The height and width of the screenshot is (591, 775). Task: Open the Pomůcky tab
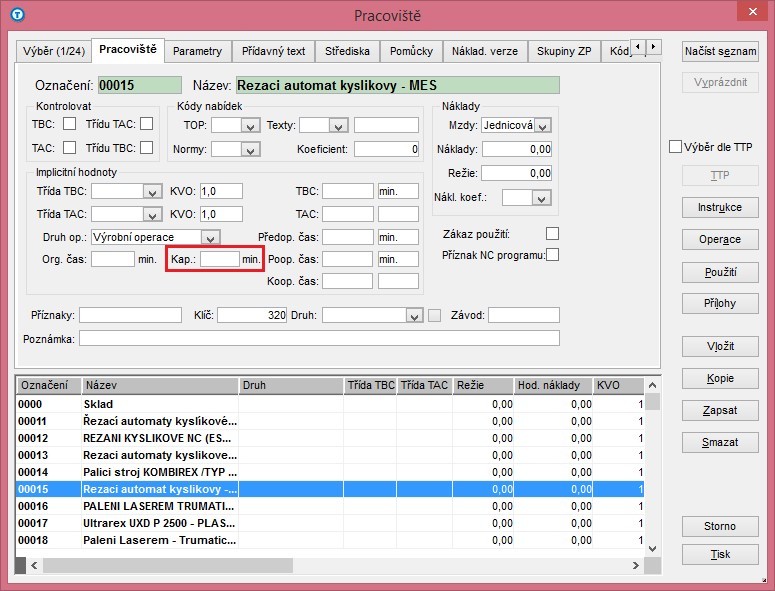point(411,51)
